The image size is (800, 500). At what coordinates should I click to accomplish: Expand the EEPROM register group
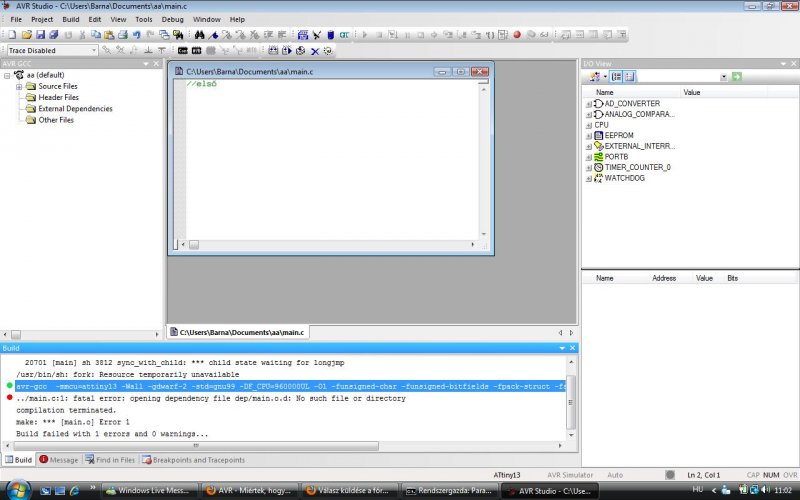(588, 136)
